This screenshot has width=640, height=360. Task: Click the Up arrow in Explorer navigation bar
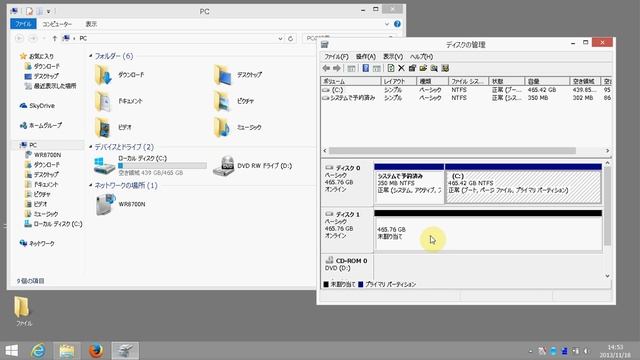[54, 38]
